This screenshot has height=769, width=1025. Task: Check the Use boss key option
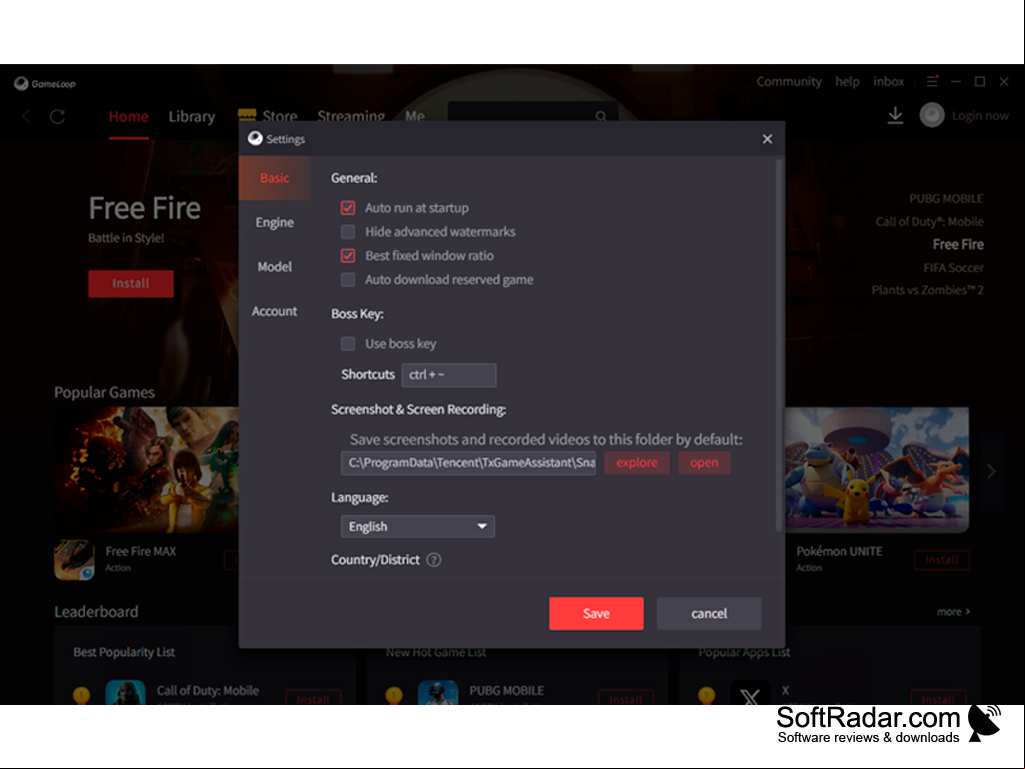348,343
